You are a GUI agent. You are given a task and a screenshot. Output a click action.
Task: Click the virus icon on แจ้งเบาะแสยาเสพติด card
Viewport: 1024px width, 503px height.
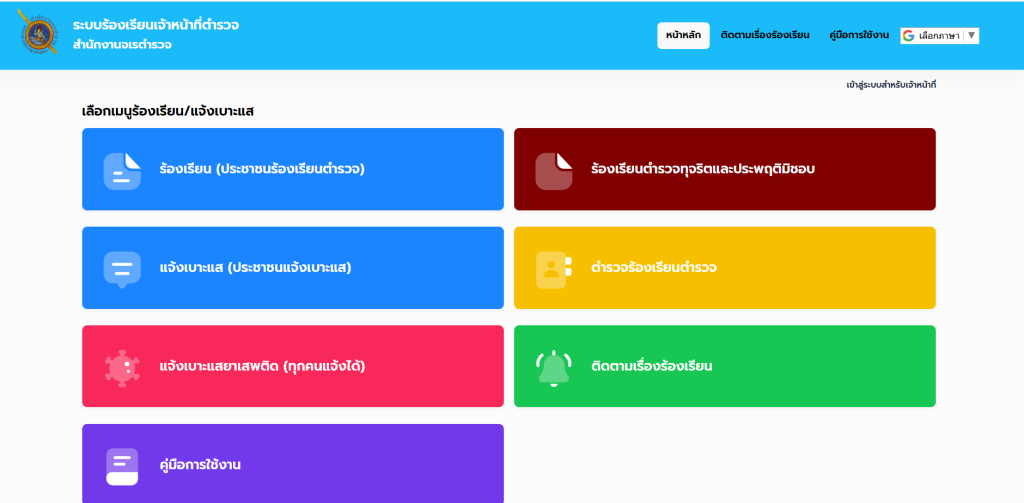122,367
